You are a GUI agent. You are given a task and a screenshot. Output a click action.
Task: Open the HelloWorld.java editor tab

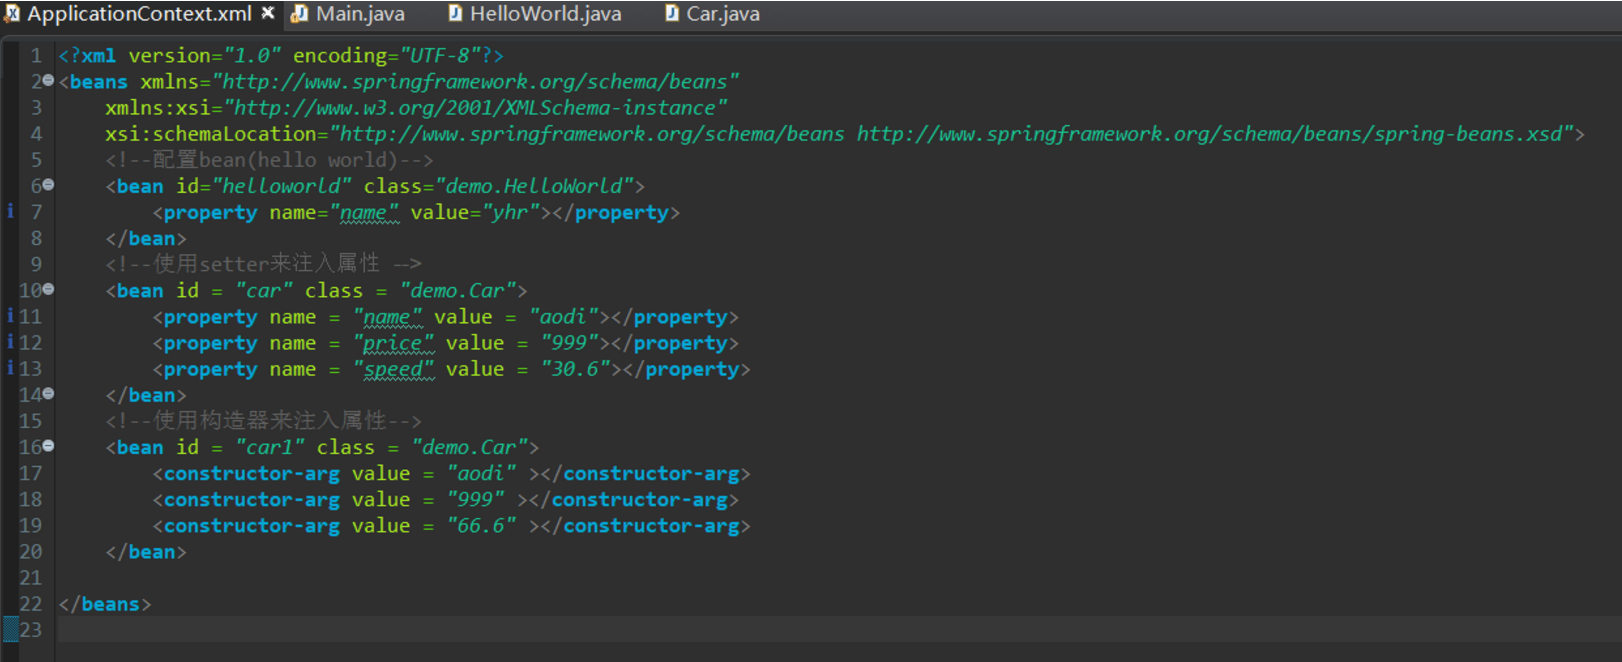pos(545,14)
